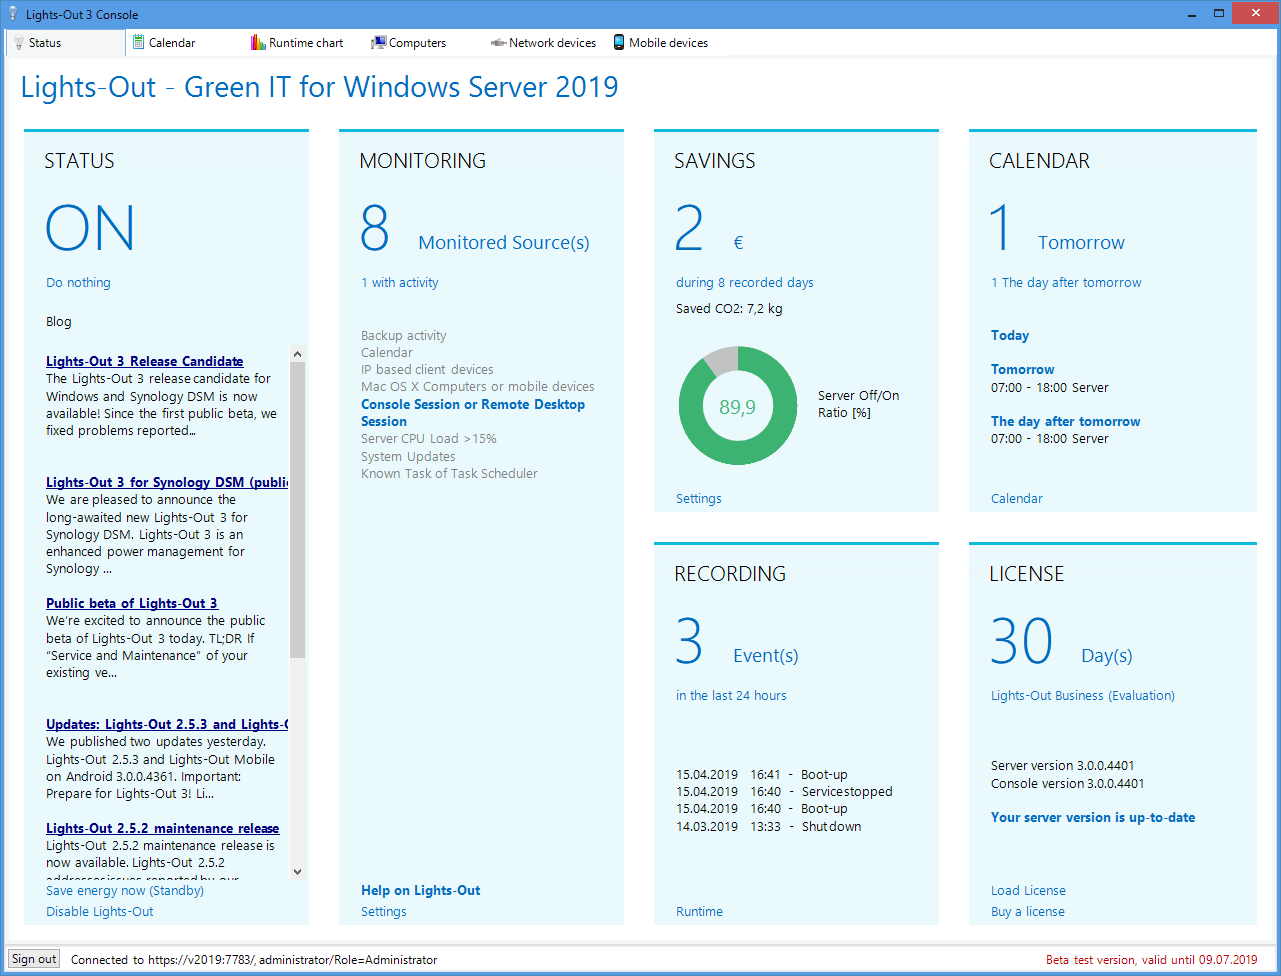Image resolution: width=1281 pixels, height=976 pixels.
Task: Click during 8 recorded days link
Action: click(745, 282)
